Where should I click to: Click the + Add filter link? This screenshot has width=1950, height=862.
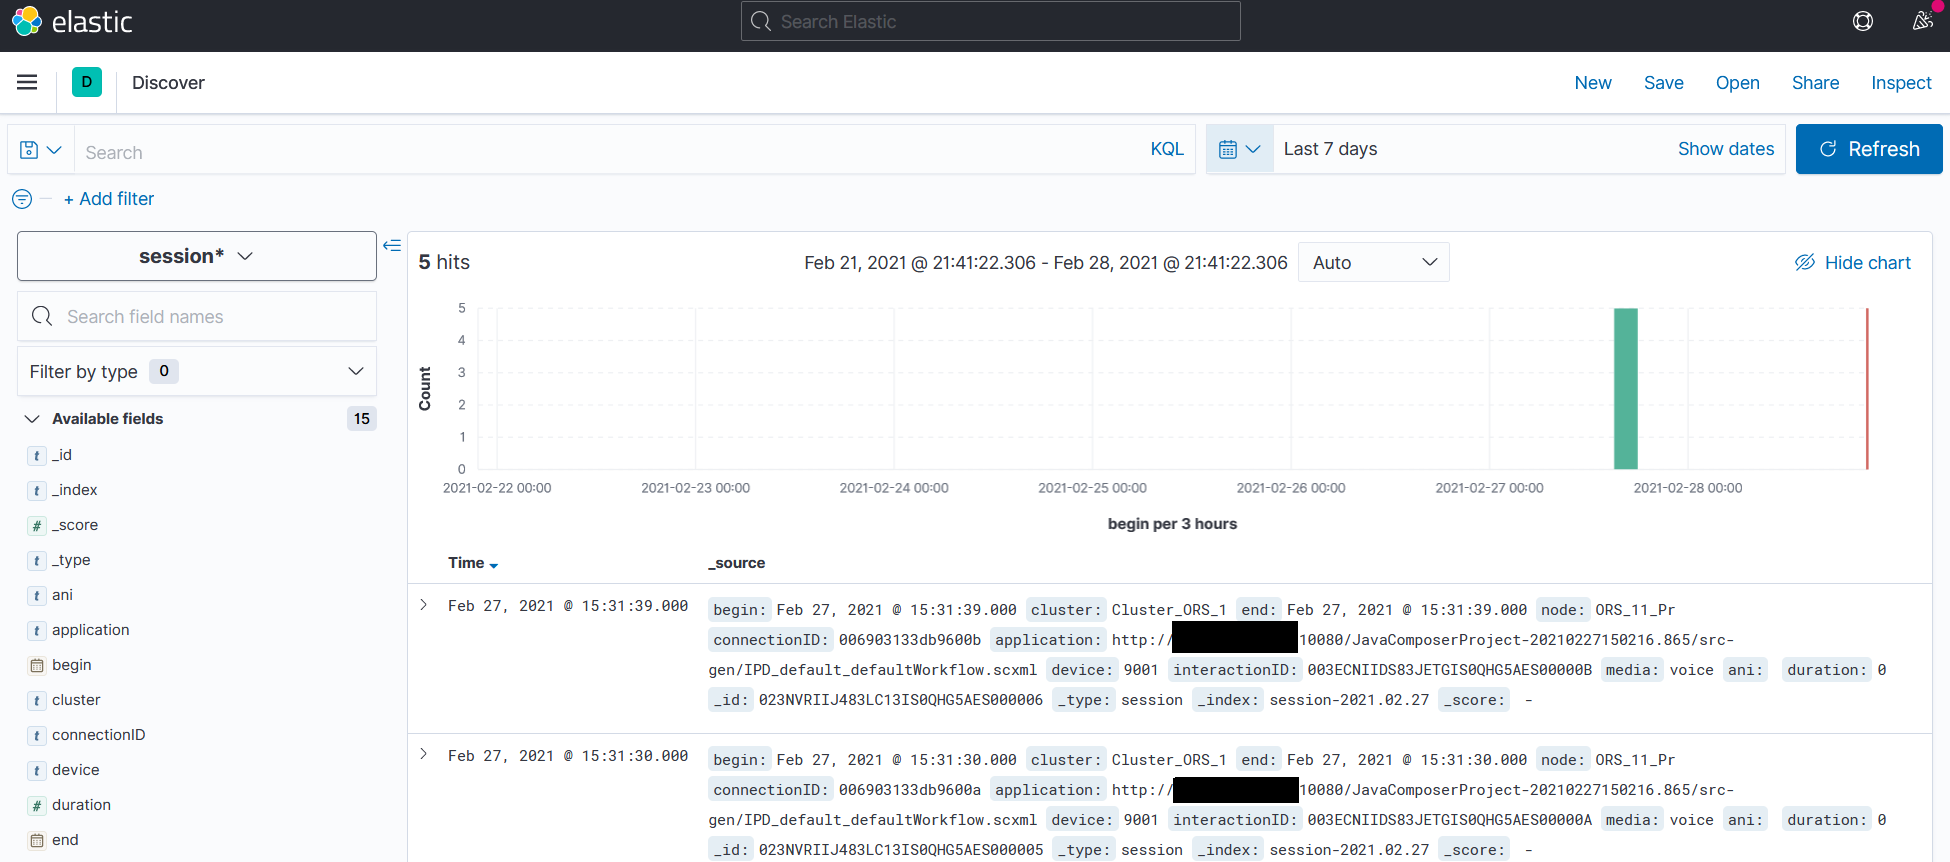pos(109,199)
